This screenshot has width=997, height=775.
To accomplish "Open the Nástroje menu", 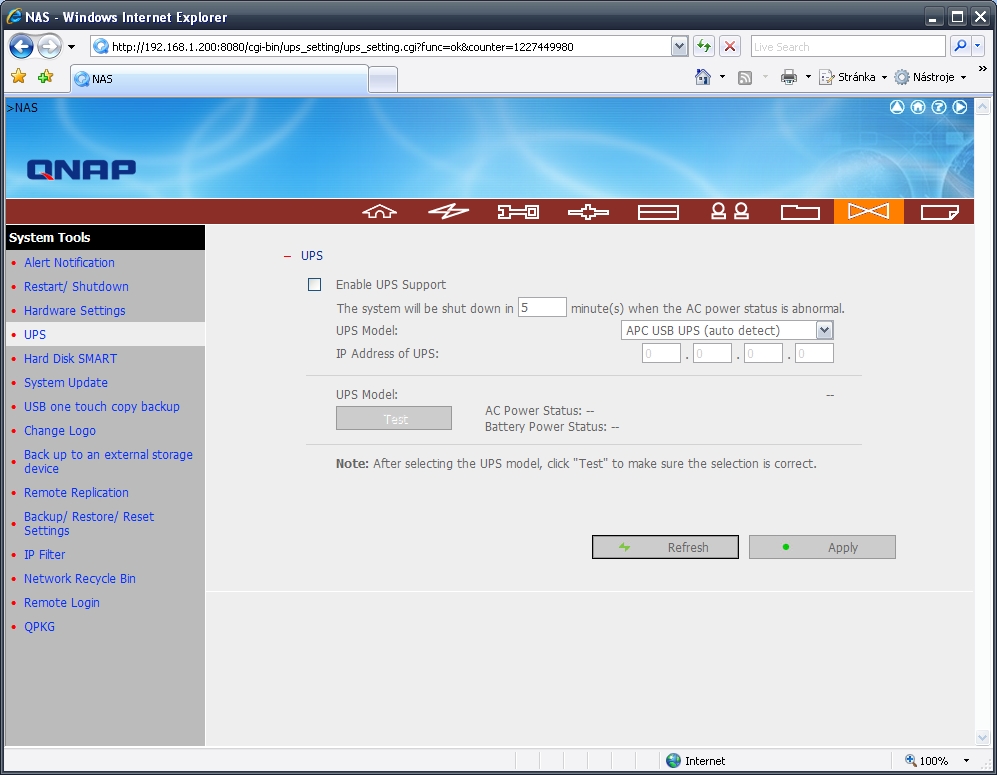I will point(930,77).
